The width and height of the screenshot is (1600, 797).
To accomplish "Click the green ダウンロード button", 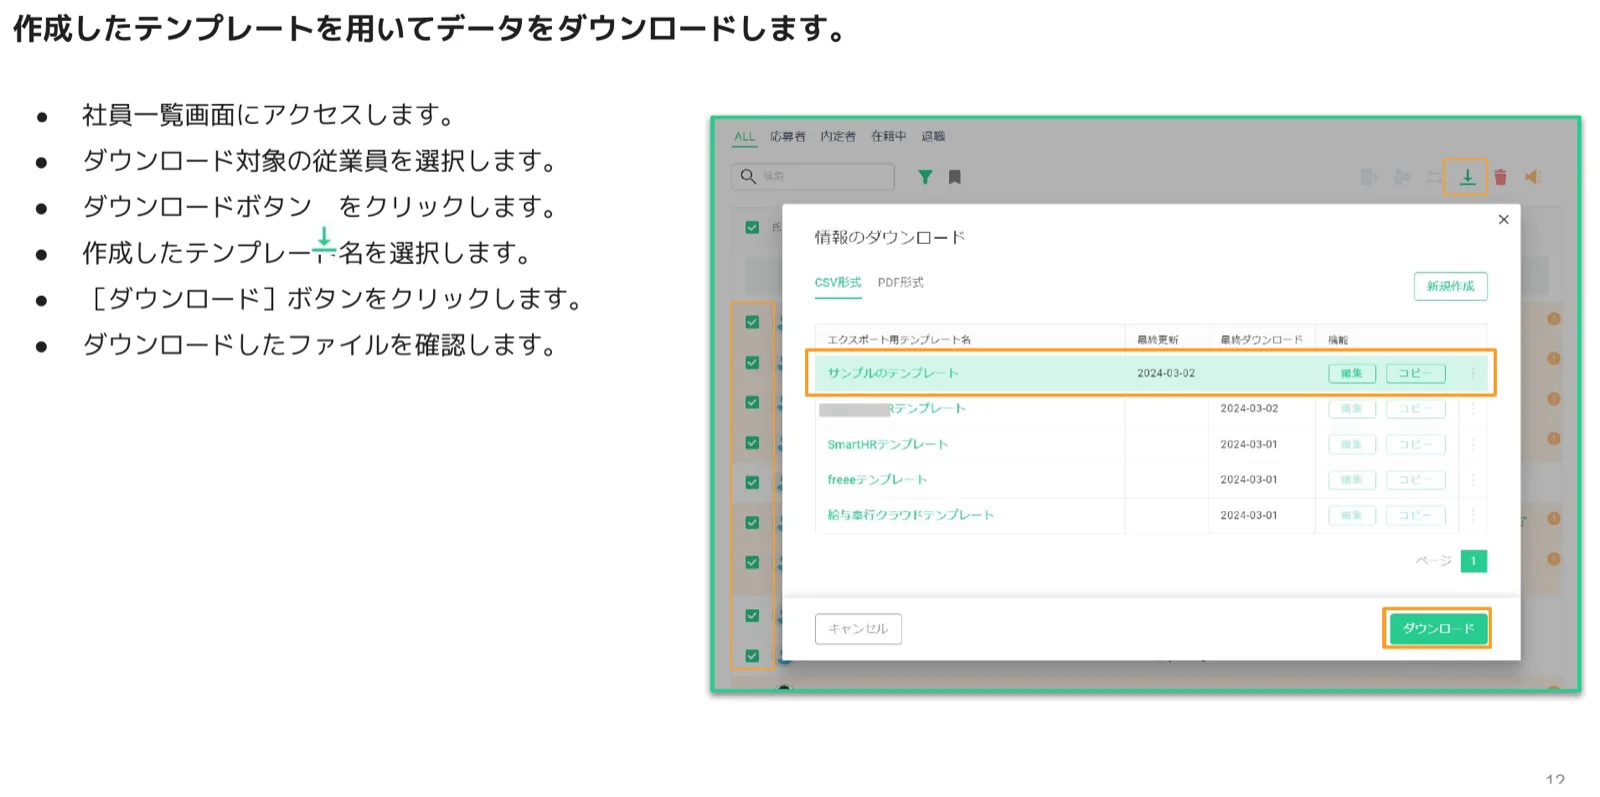I will (1438, 629).
